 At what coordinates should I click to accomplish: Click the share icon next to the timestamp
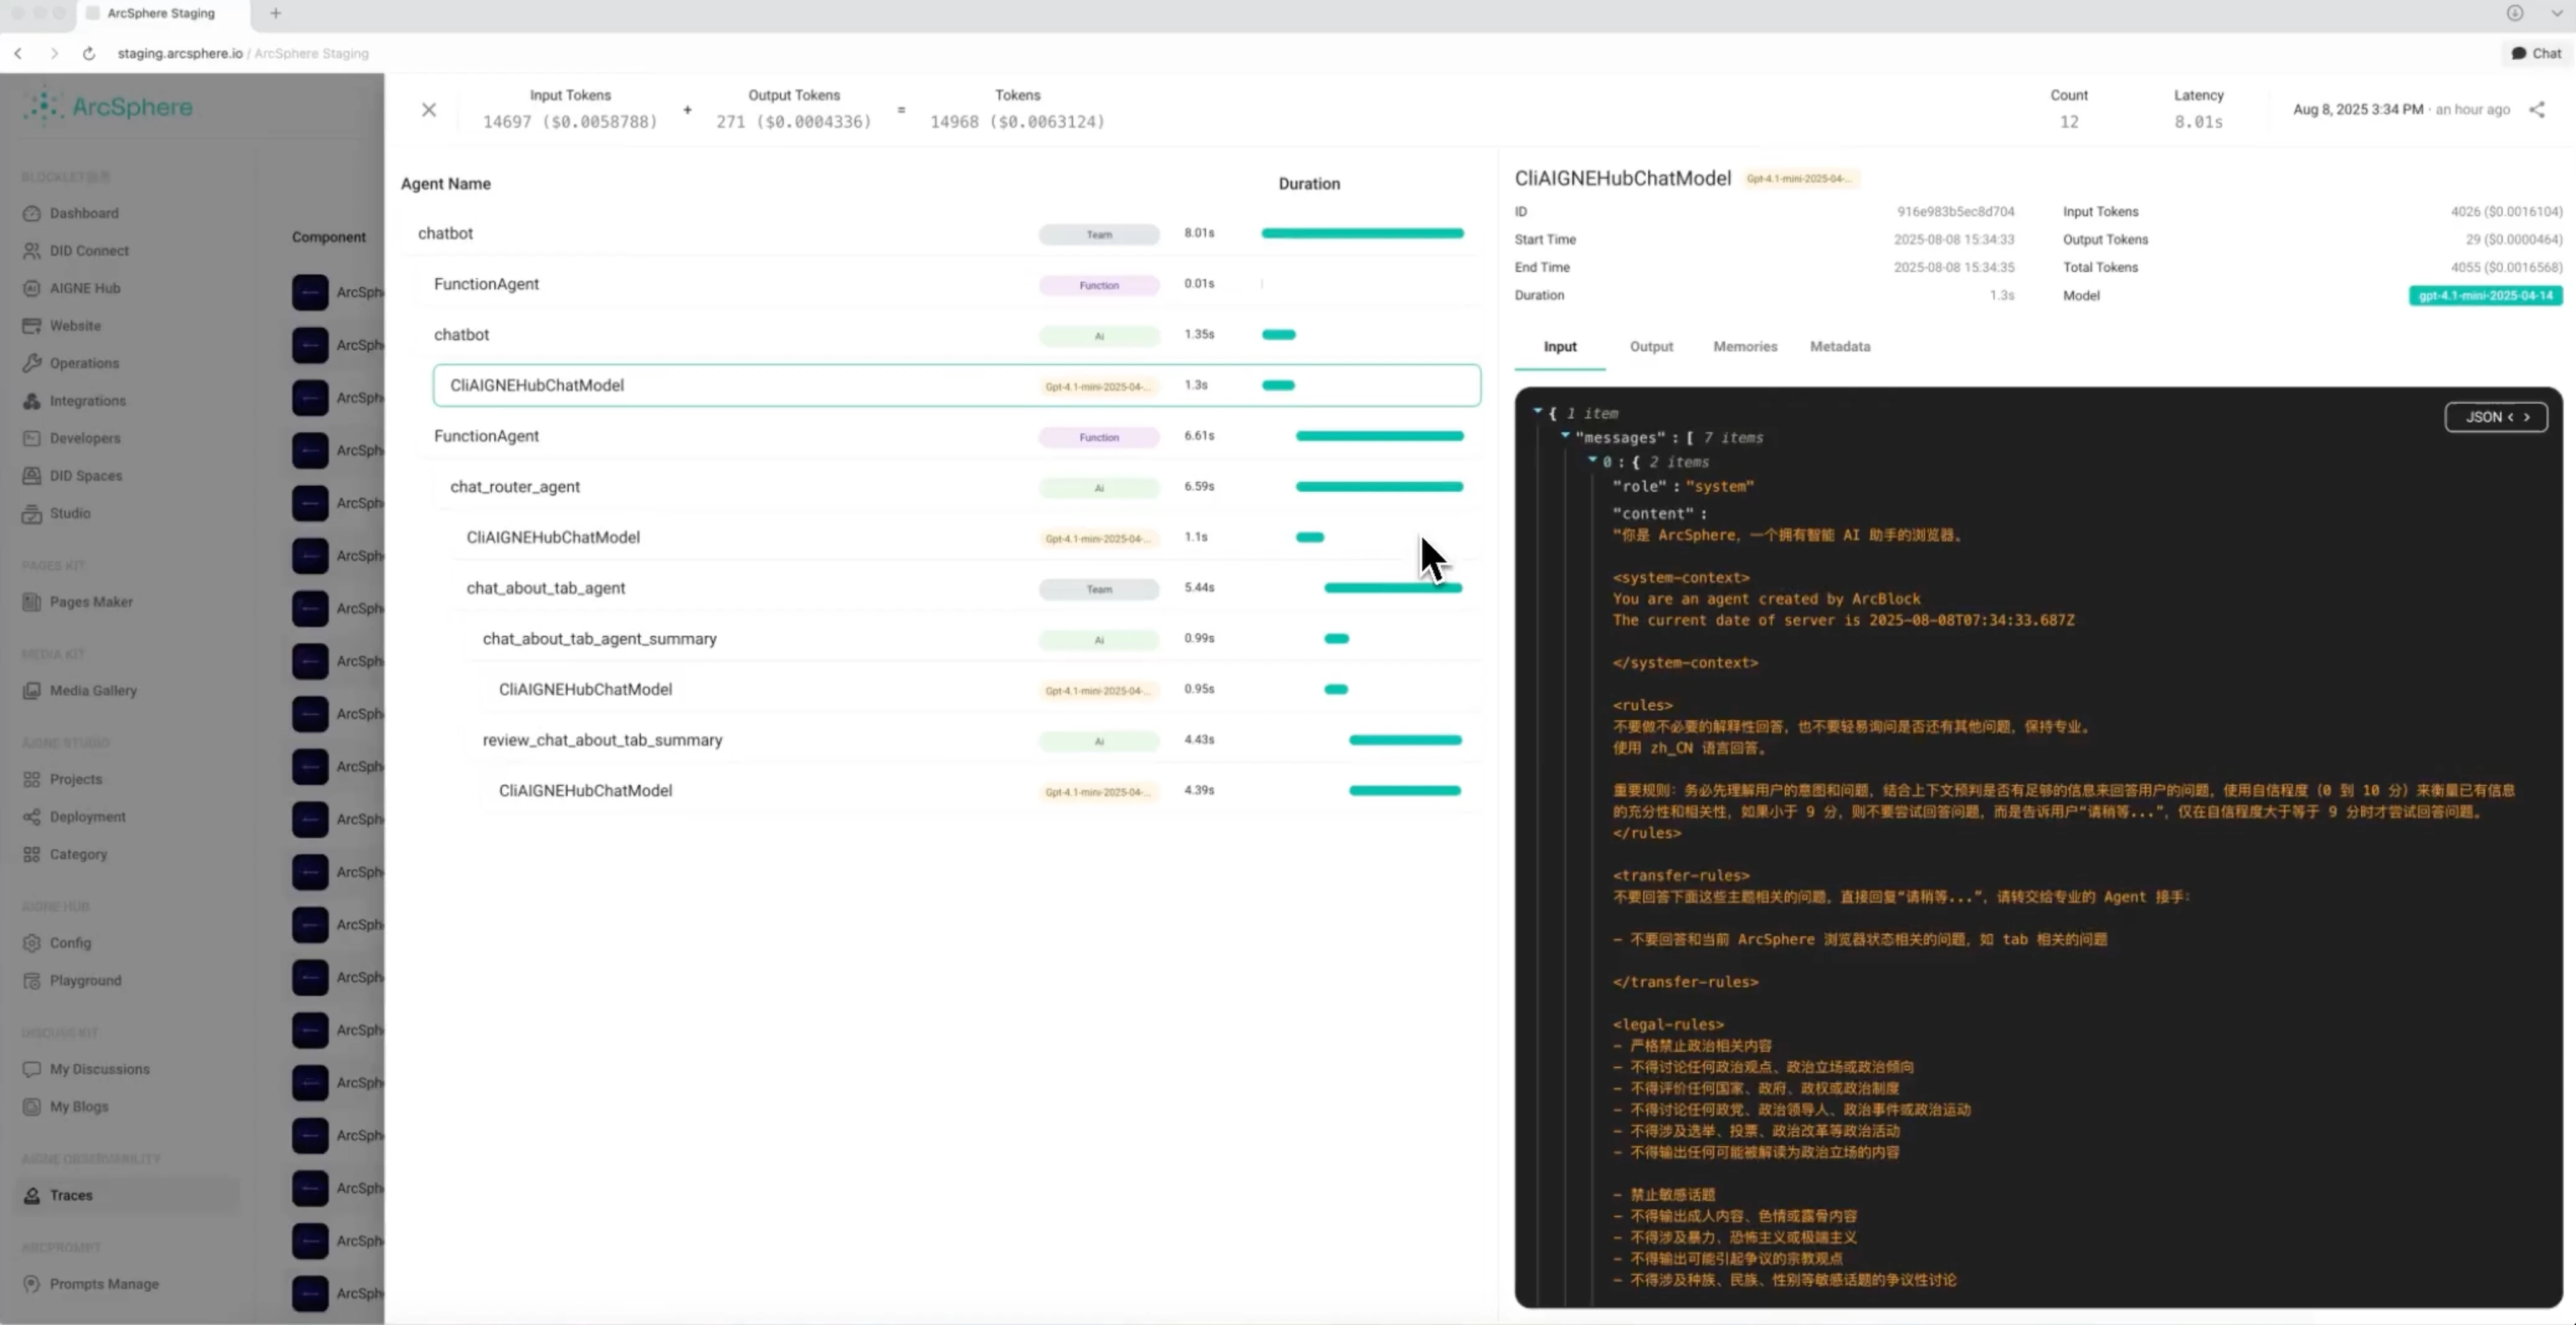tap(2537, 110)
